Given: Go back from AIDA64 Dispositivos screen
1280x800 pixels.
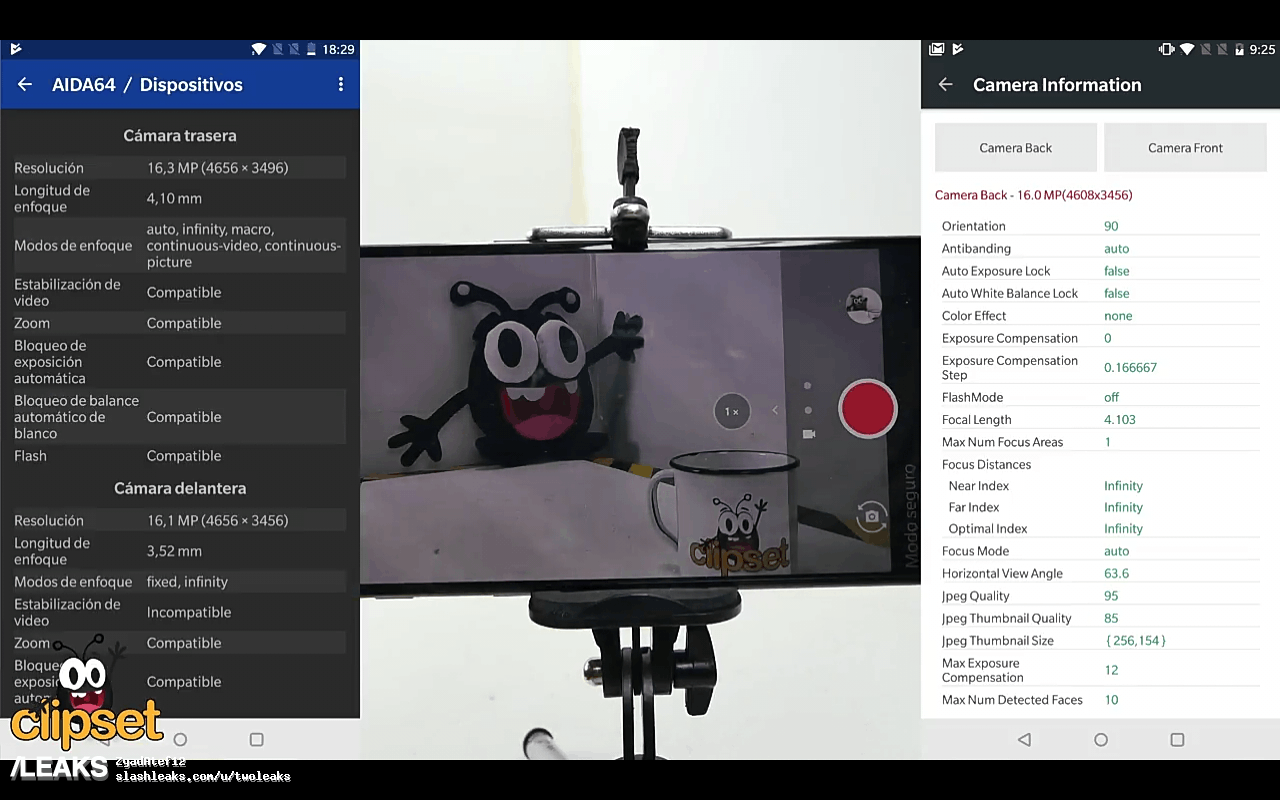Looking at the screenshot, I should [x=25, y=85].
